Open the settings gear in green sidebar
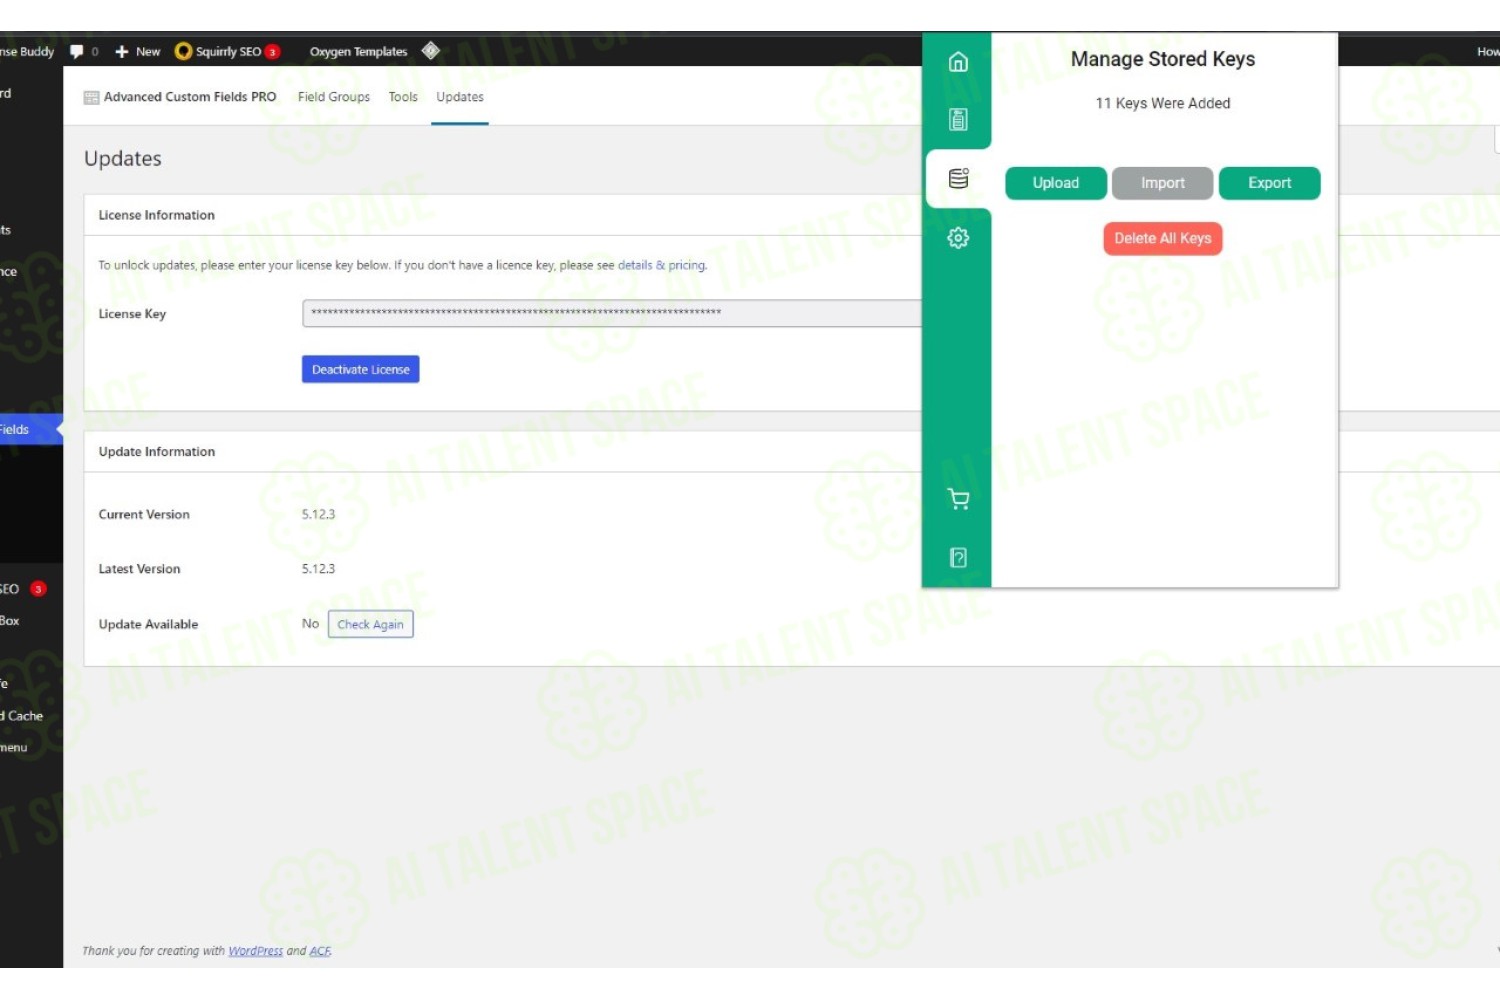The image size is (1500, 1000). (x=958, y=238)
